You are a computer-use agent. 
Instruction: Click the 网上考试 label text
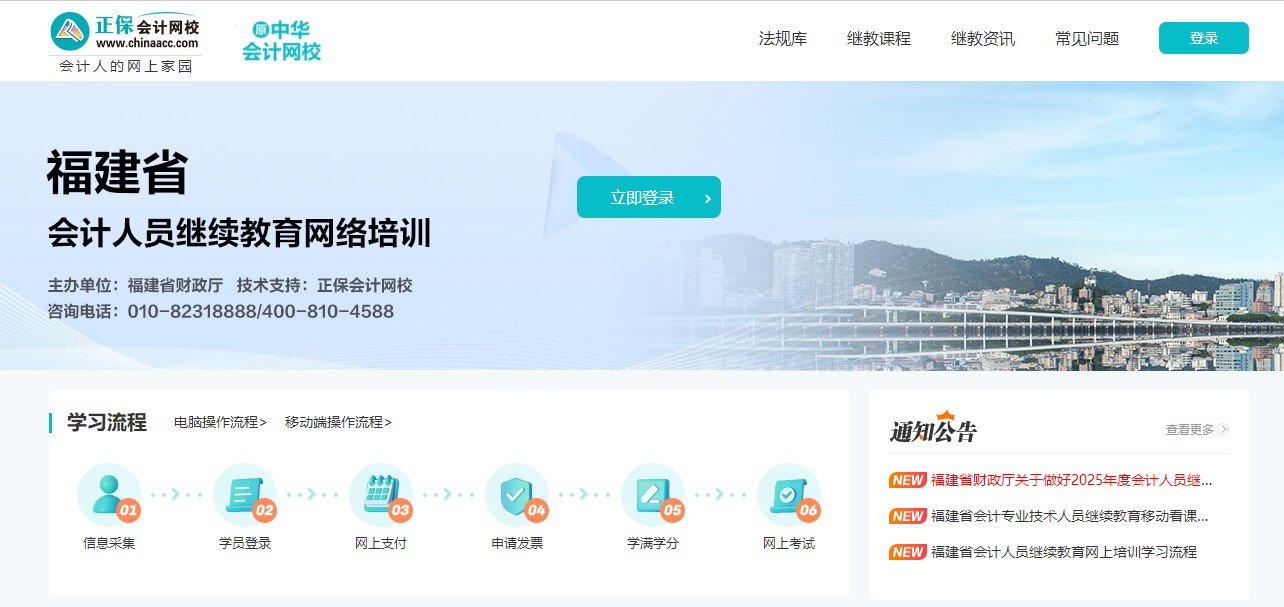[789, 543]
